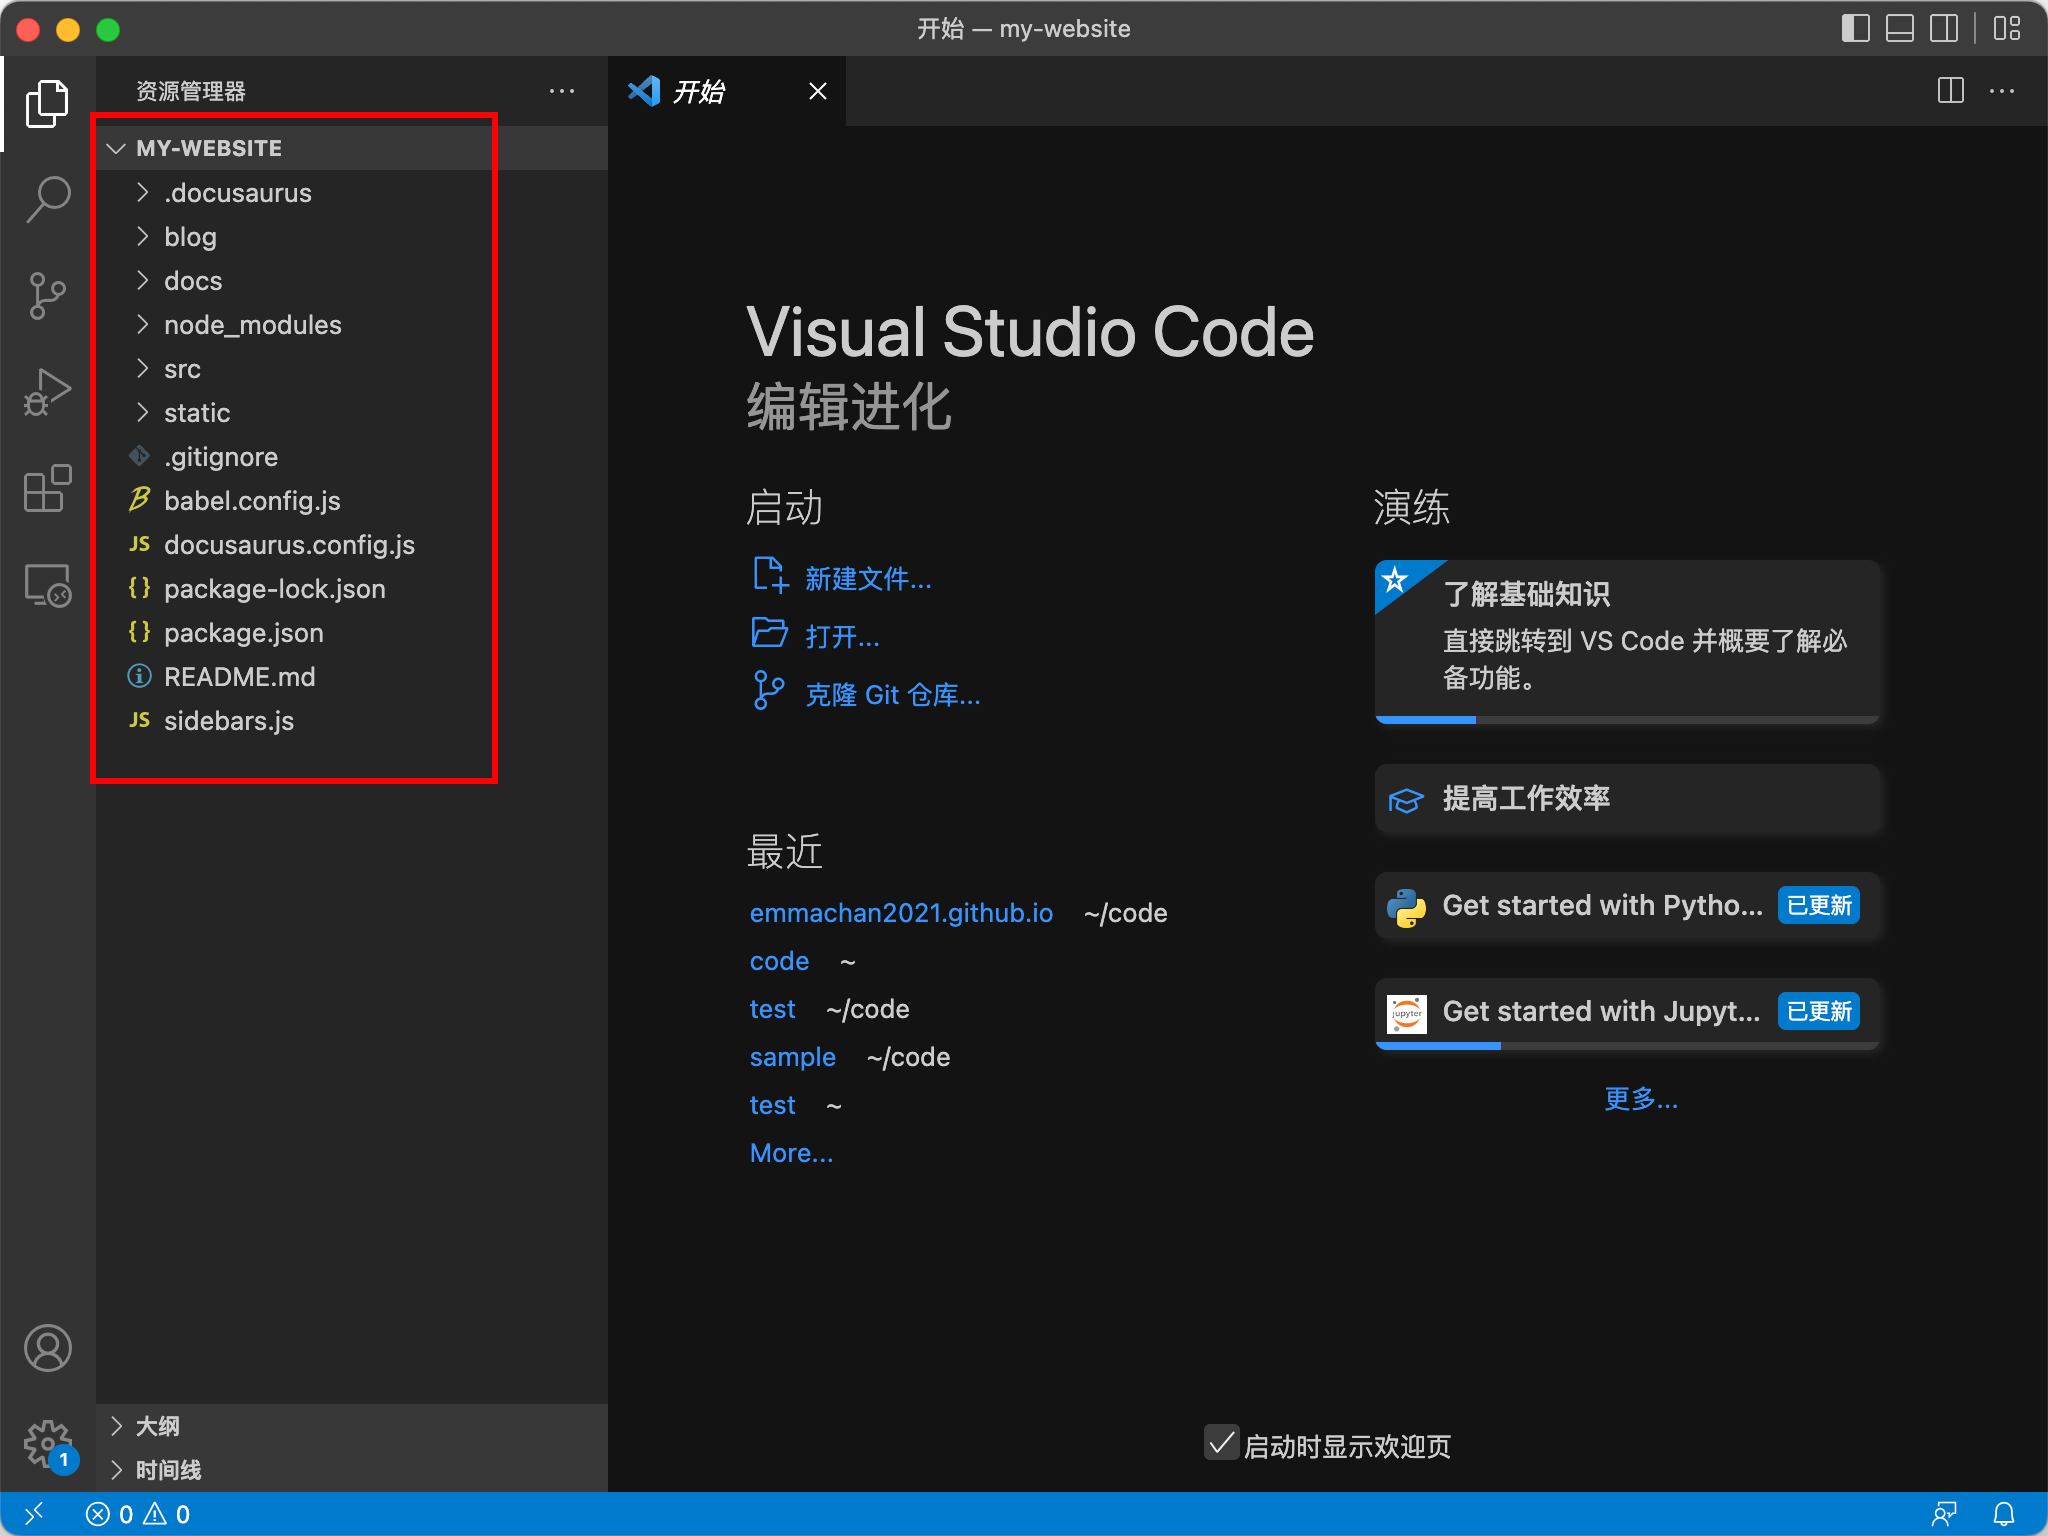
Task: Open the Accounts menu icon
Action: tap(47, 1348)
